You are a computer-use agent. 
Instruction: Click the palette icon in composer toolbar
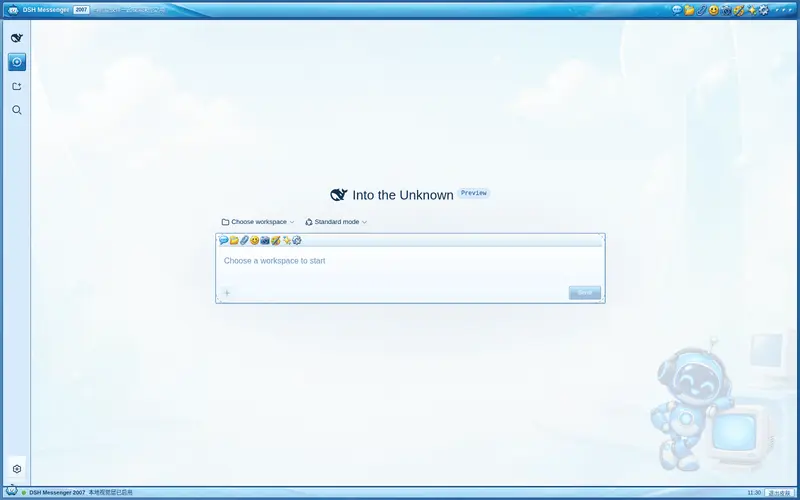(x=276, y=240)
